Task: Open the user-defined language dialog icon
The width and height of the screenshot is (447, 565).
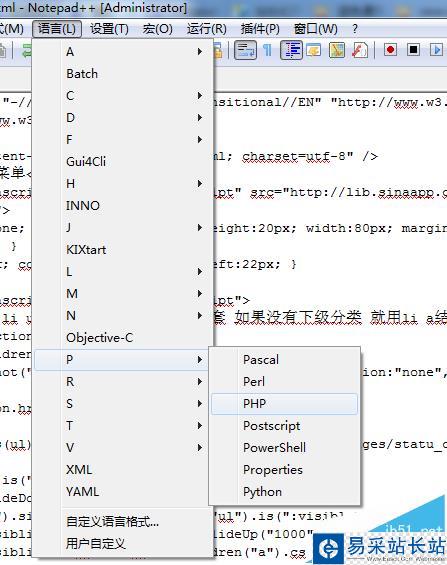Action: tap(314, 50)
